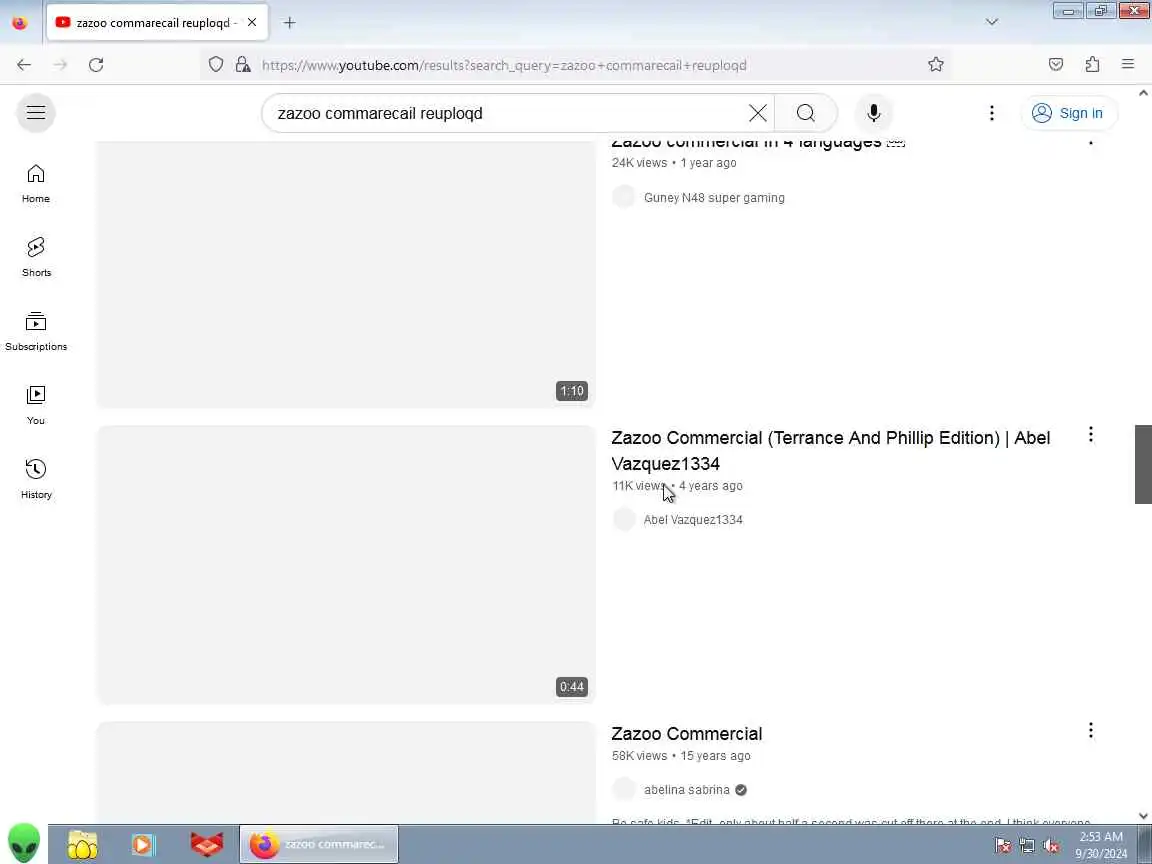This screenshot has height=864, width=1152.
Task: Open the YouTube guide hamburger menu
Action: click(36, 113)
